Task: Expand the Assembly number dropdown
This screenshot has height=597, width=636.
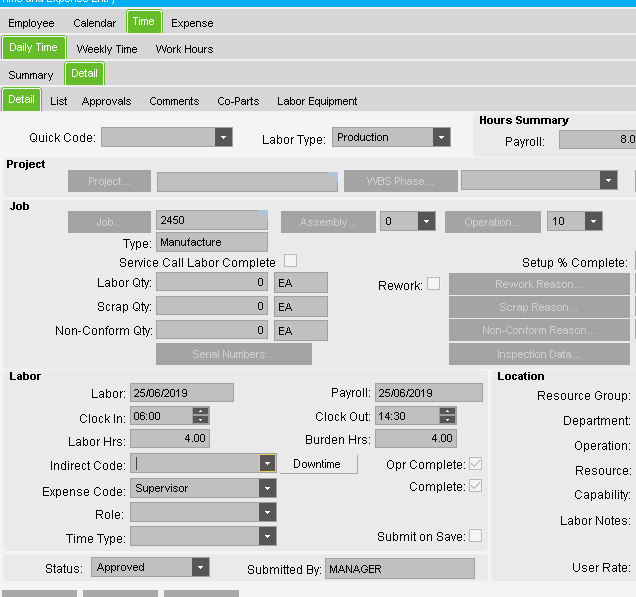Action: pyautogui.click(x=426, y=221)
